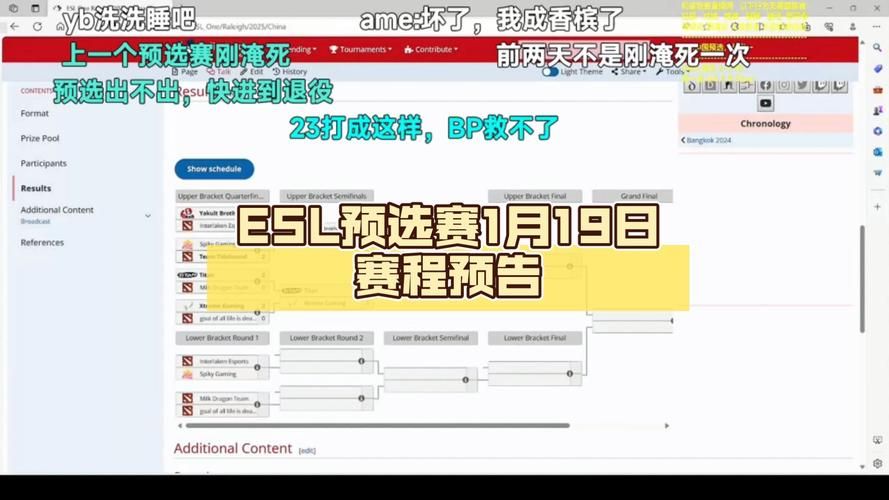Show match info for Lower Bracket Semifinal

pos(465,380)
